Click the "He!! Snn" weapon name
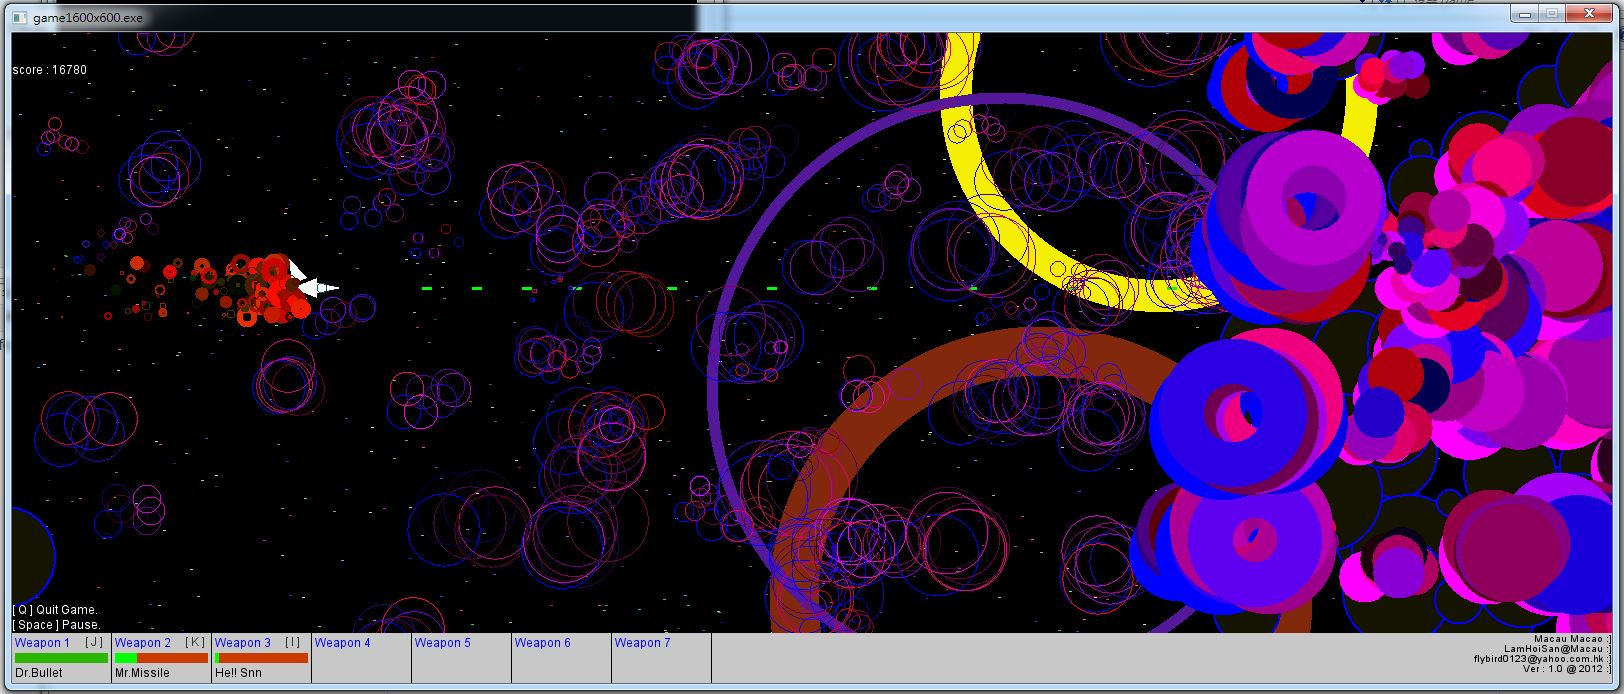The image size is (1624, 694). [238, 673]
